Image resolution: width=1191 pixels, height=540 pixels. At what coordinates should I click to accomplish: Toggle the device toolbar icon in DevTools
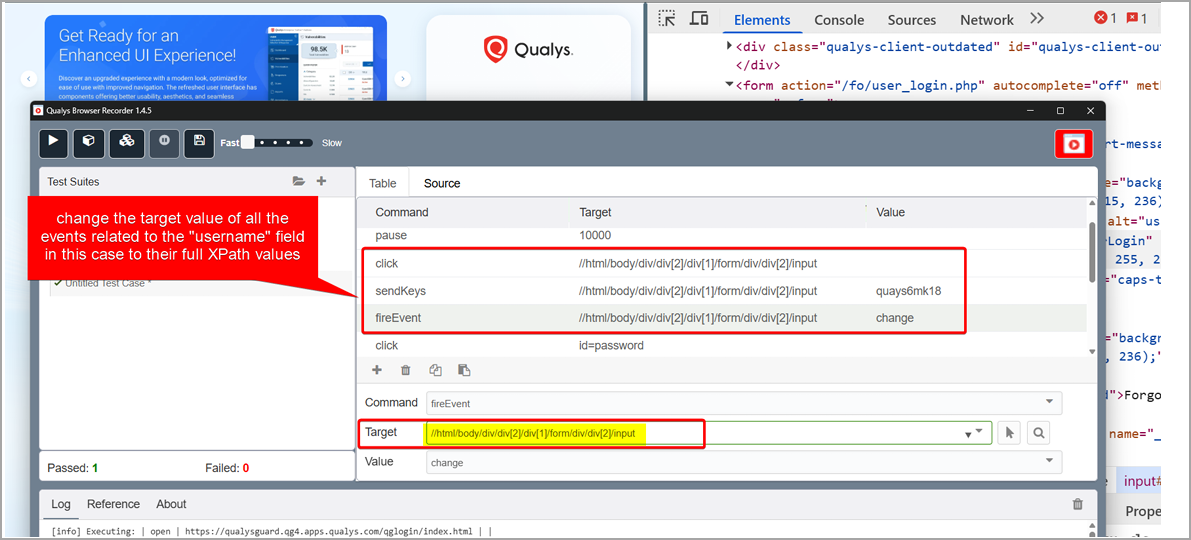[699, 19]
